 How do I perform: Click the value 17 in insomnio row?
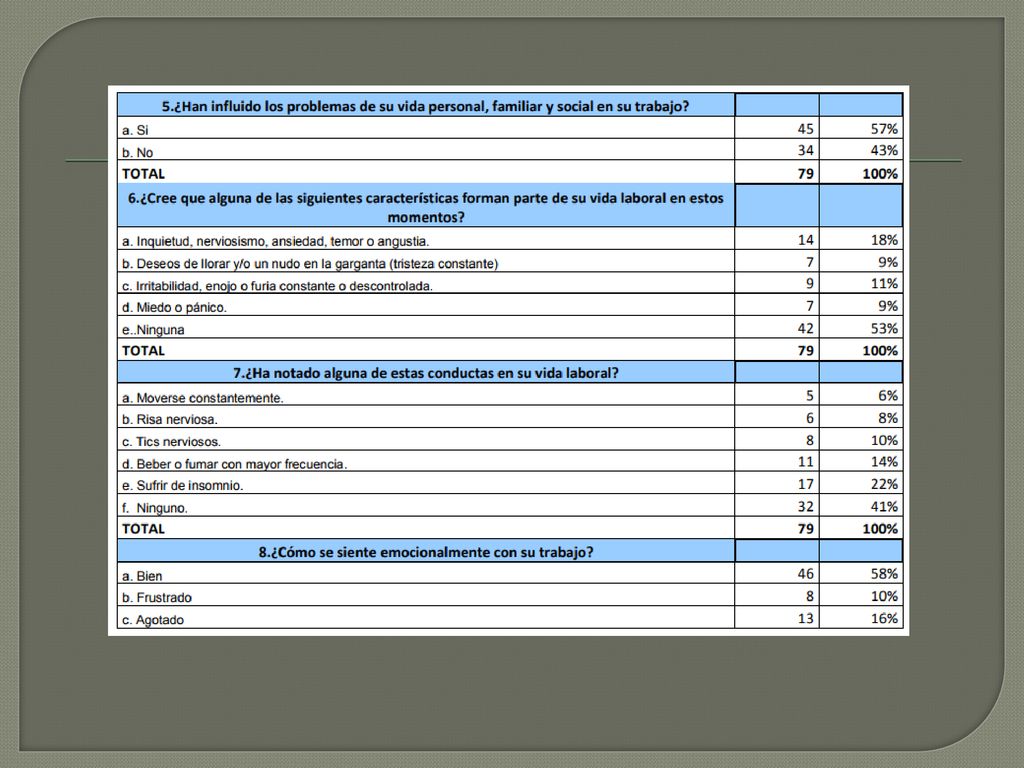(x=805, y=483)
